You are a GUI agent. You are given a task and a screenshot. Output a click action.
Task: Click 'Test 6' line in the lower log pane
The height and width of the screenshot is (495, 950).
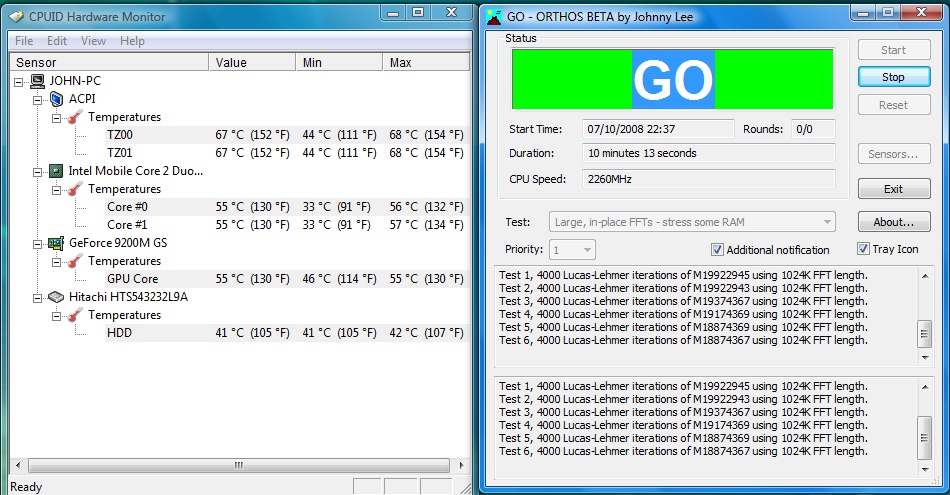(683, 451)
